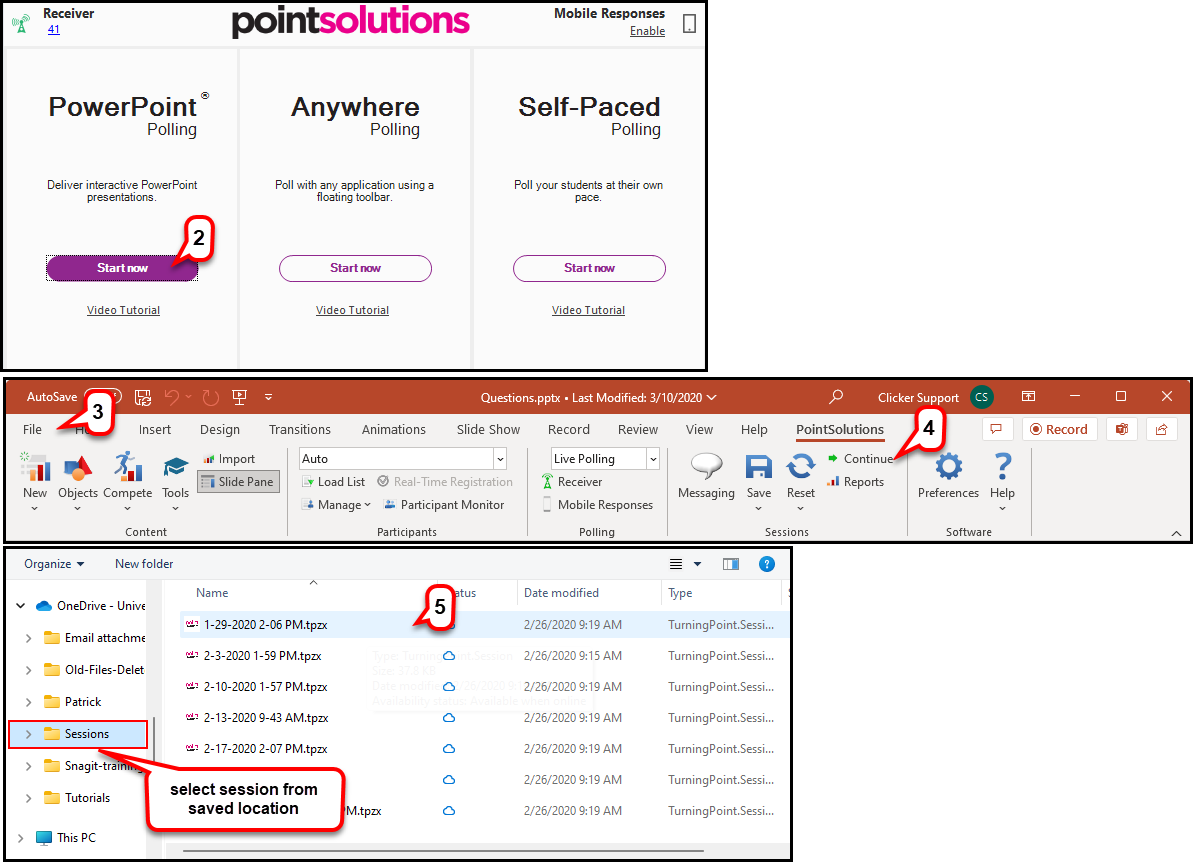Screen dimensions: 1193x862
Task: Click the mobile phone icon beside Mobile Responses
Action: (x=689, y=24)
